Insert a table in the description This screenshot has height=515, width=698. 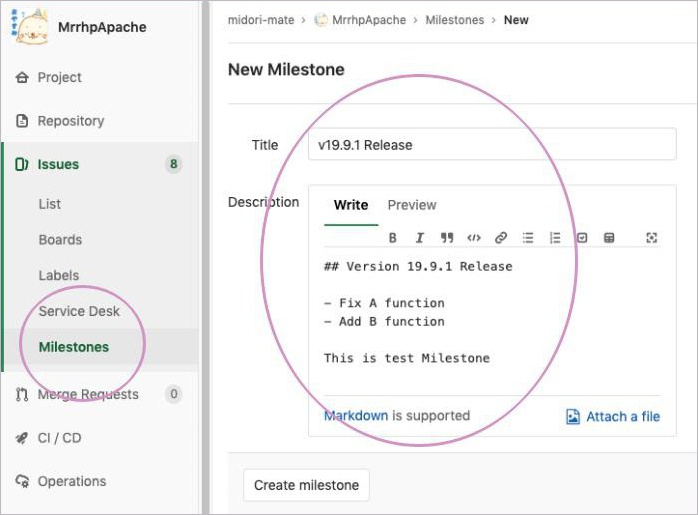[609, 238]
